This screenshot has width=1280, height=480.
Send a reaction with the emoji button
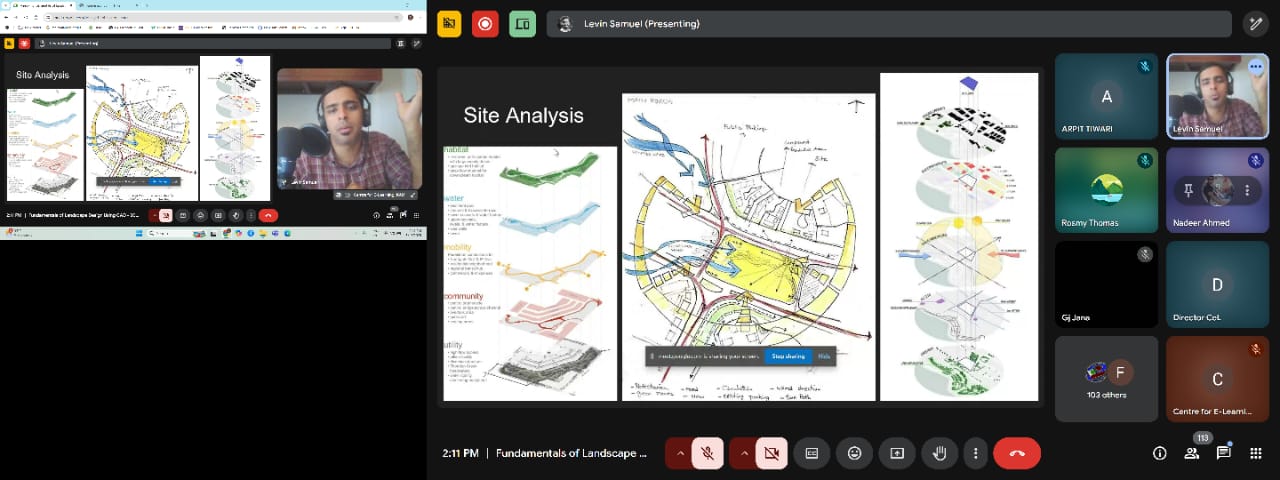tap(854, 453)
